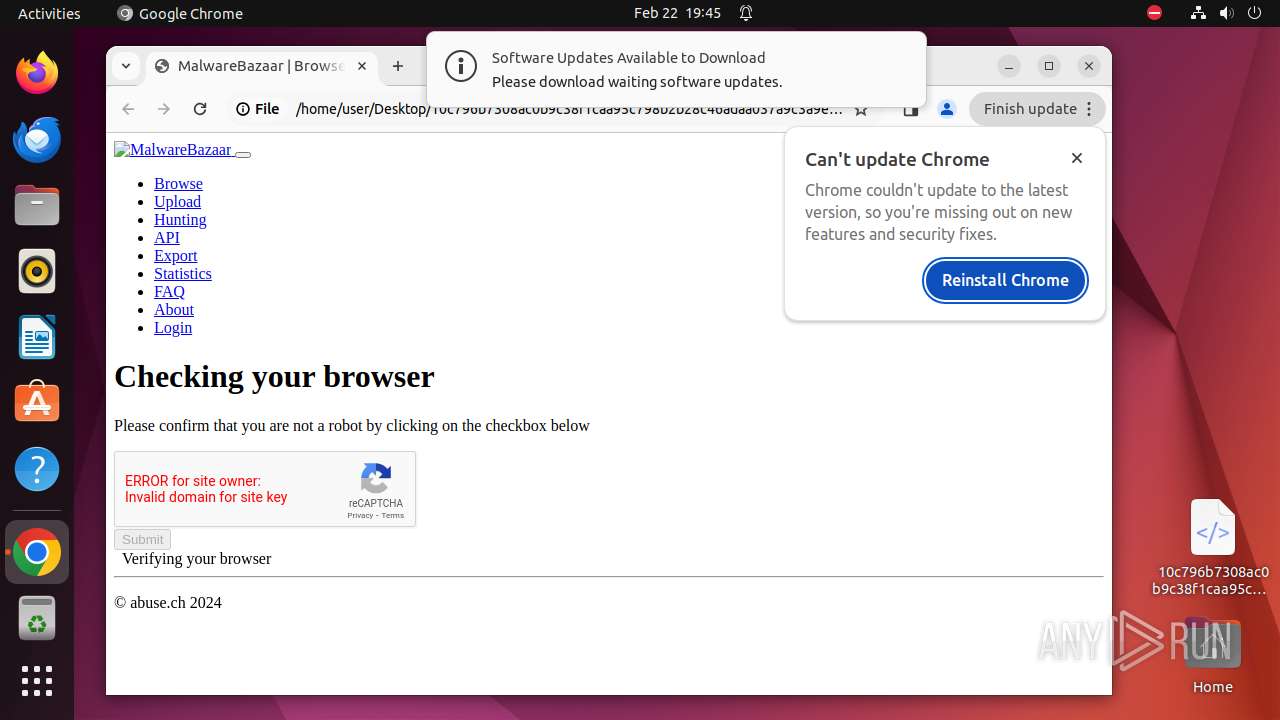The image size is (1280, 720).
Task: Reload the page in Chrome
Action: [x=200, y=109]
